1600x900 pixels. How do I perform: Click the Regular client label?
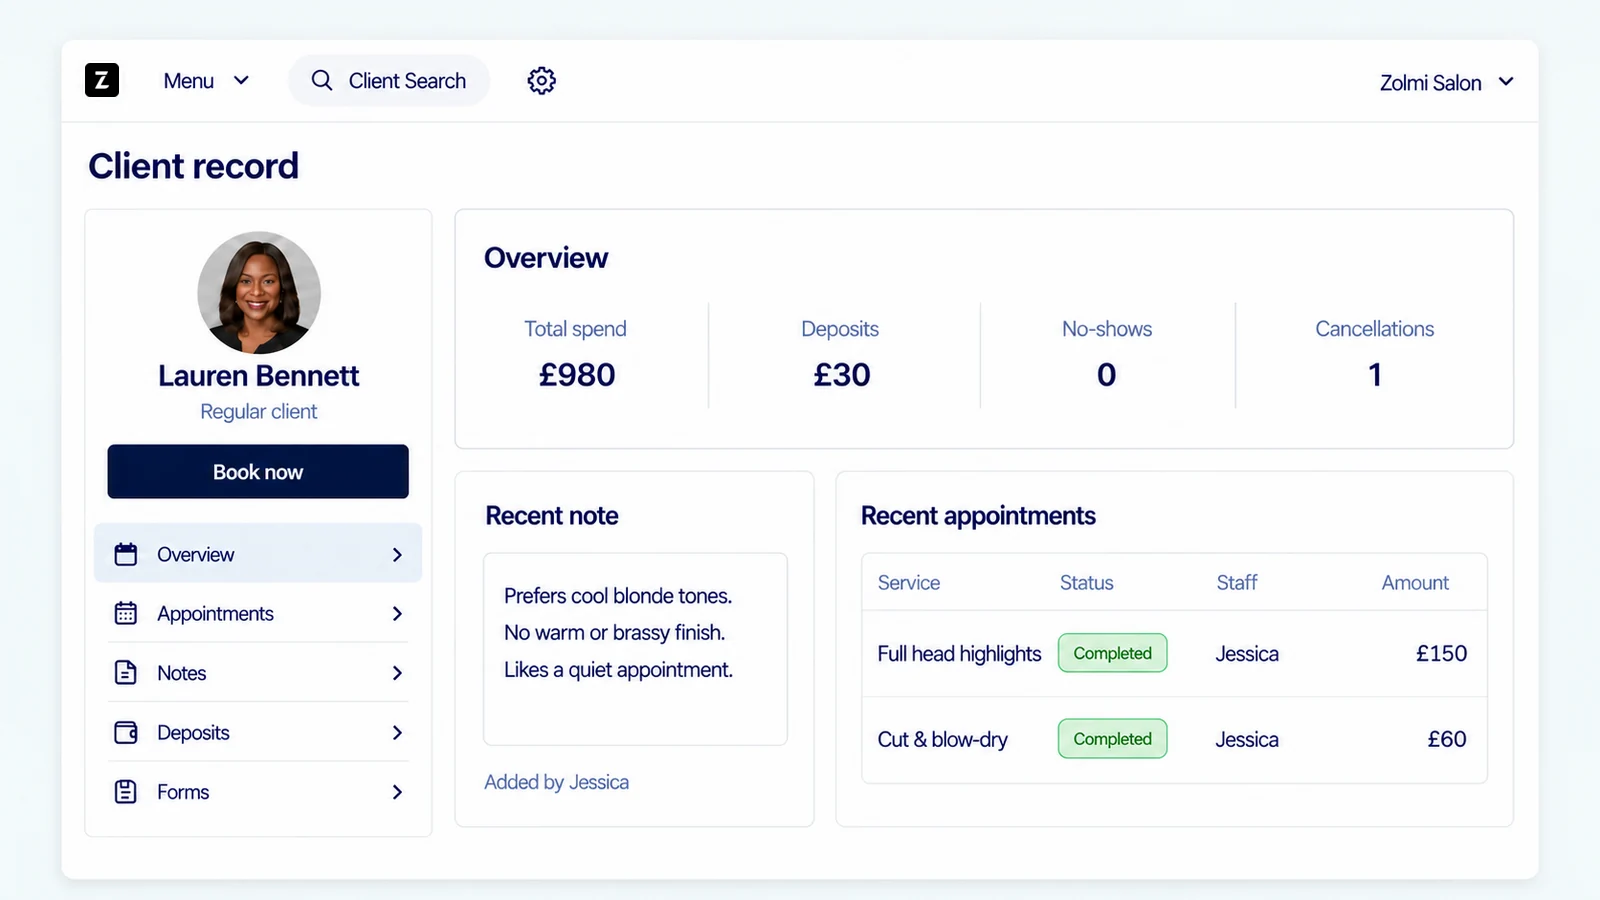pos(258,412)
